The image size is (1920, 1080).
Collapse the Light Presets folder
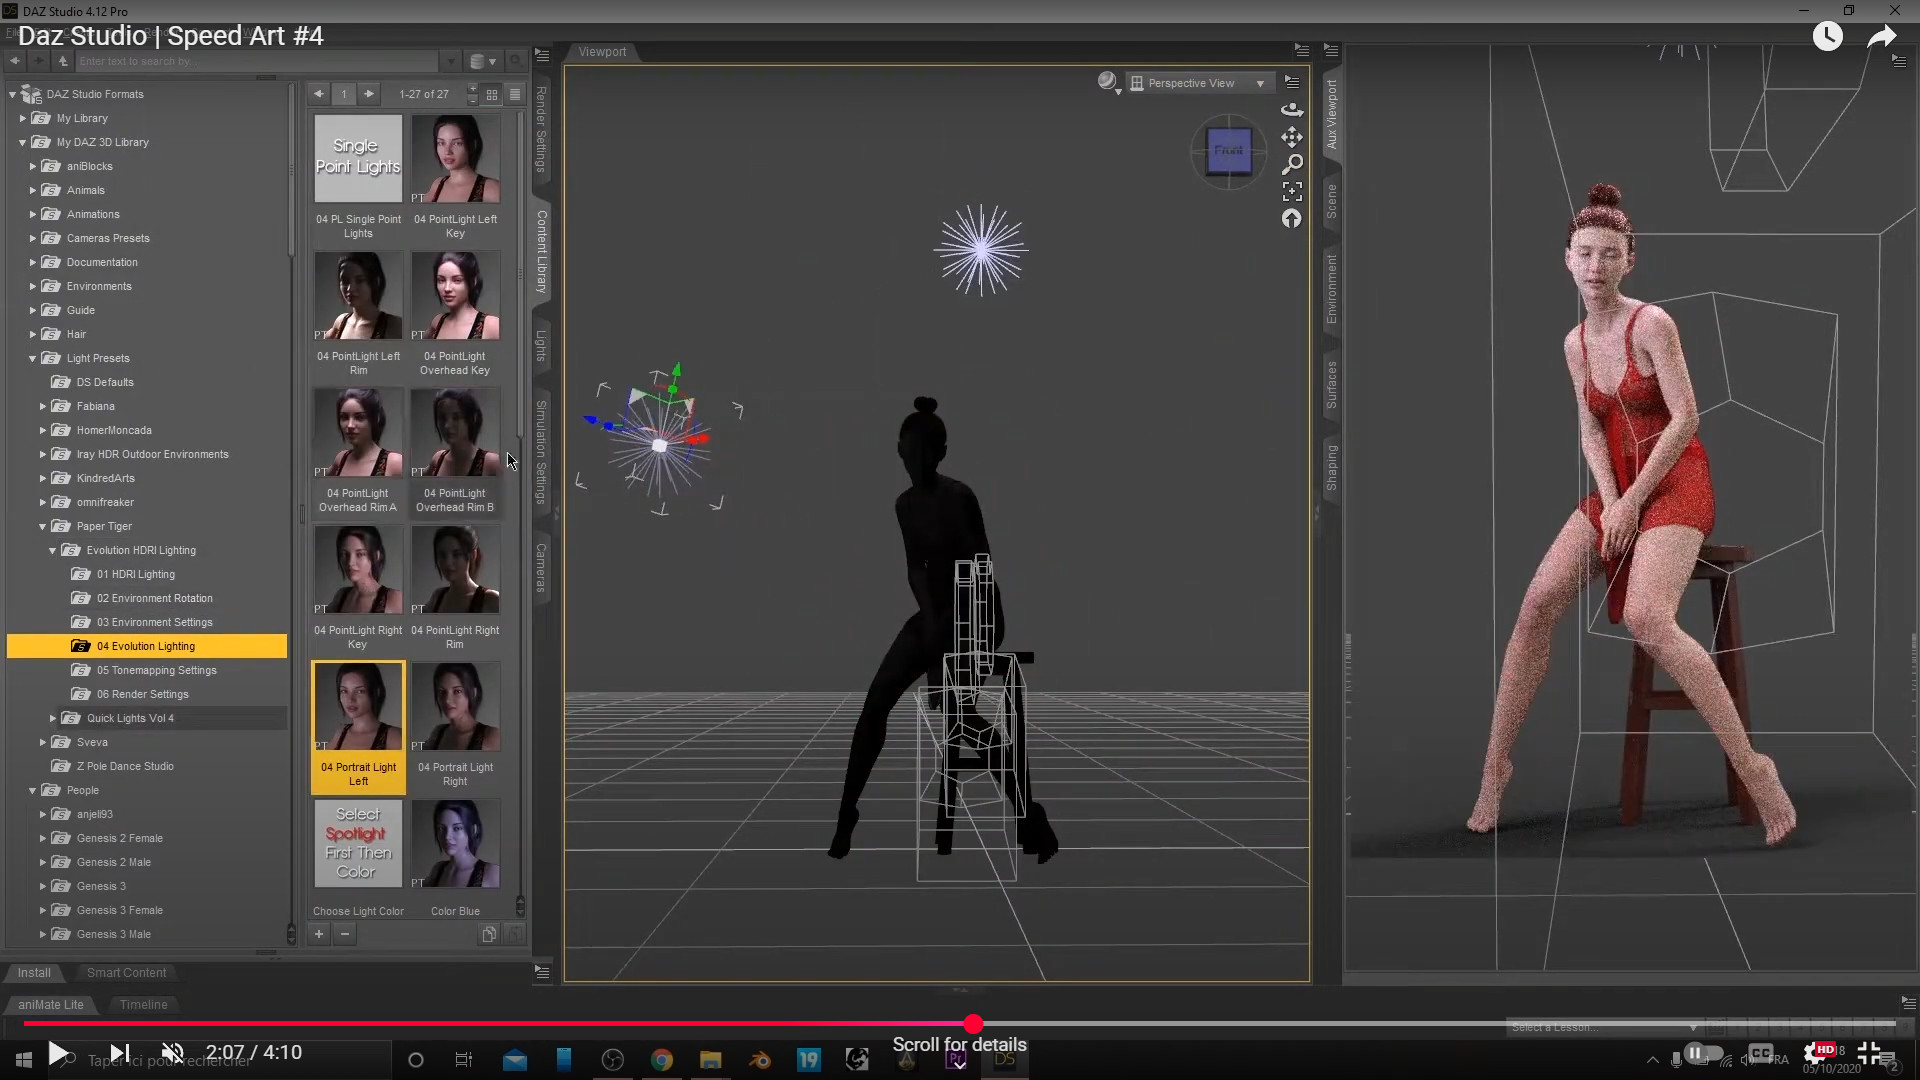pyautogui.click(x=32, y=358)
